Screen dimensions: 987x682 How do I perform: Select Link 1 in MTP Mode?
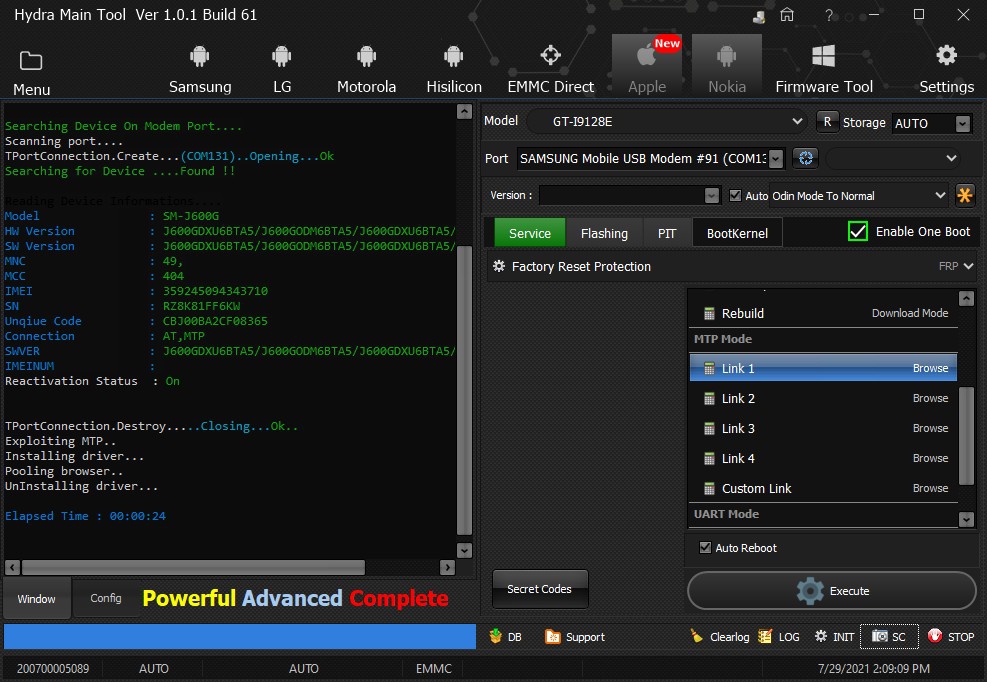823,368
